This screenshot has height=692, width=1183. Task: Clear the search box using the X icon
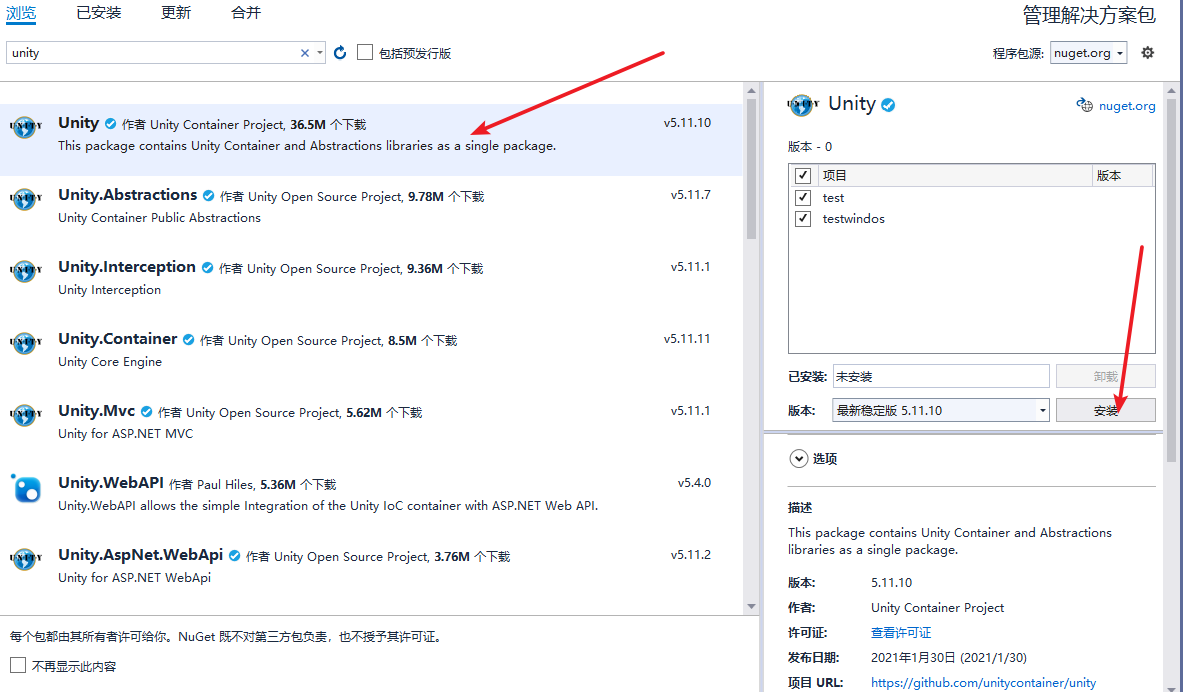(x=304, y=52)
